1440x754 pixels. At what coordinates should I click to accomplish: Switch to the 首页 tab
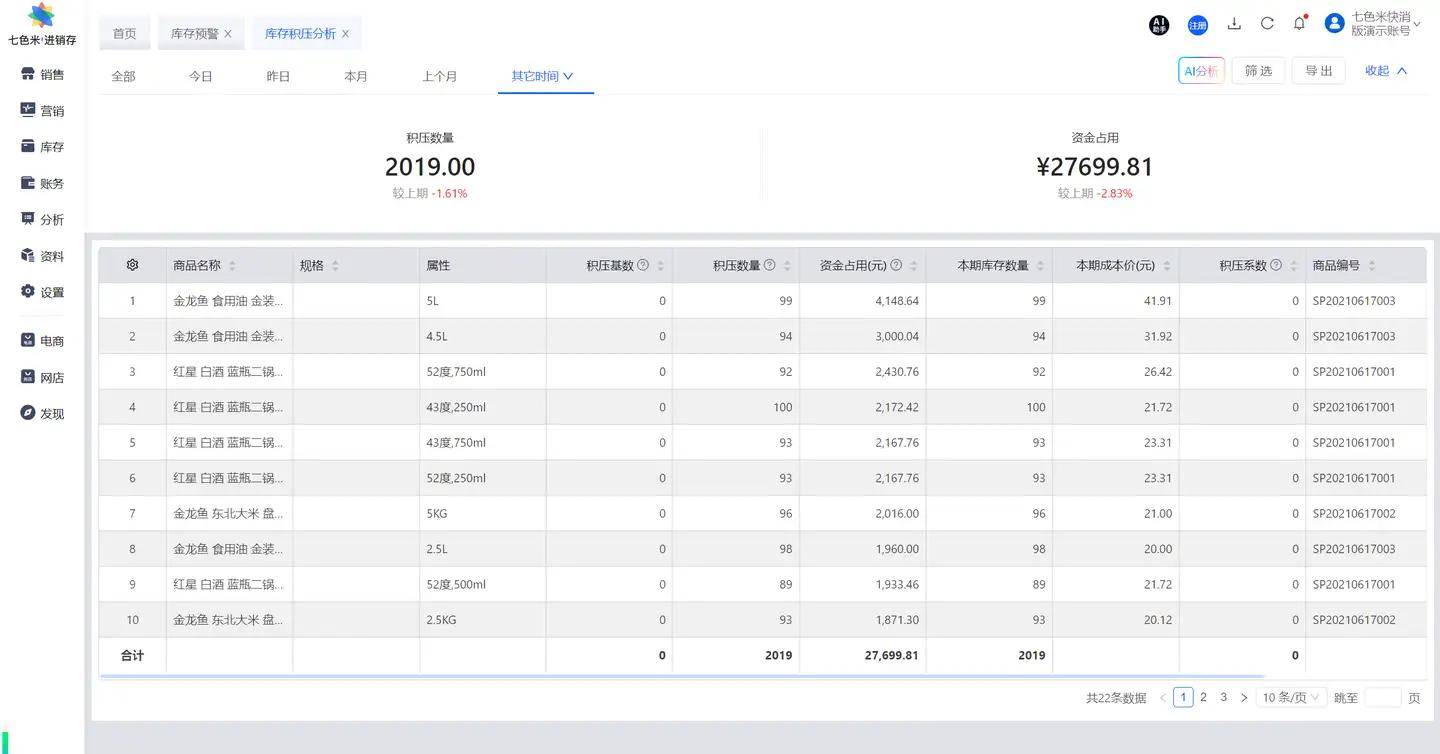tap(124, 34)
